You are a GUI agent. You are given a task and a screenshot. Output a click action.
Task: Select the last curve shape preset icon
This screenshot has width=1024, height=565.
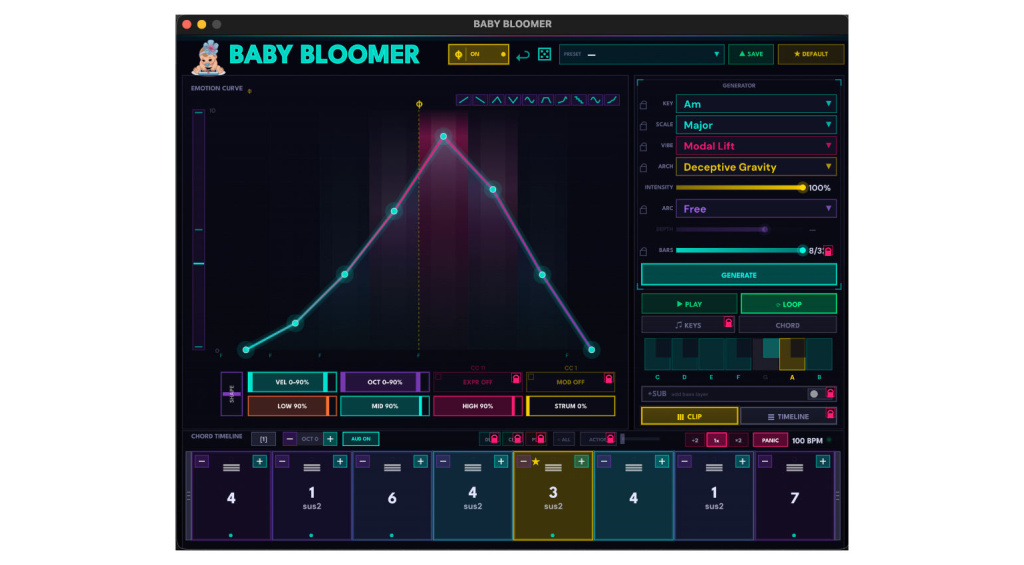tap(612, 100)
